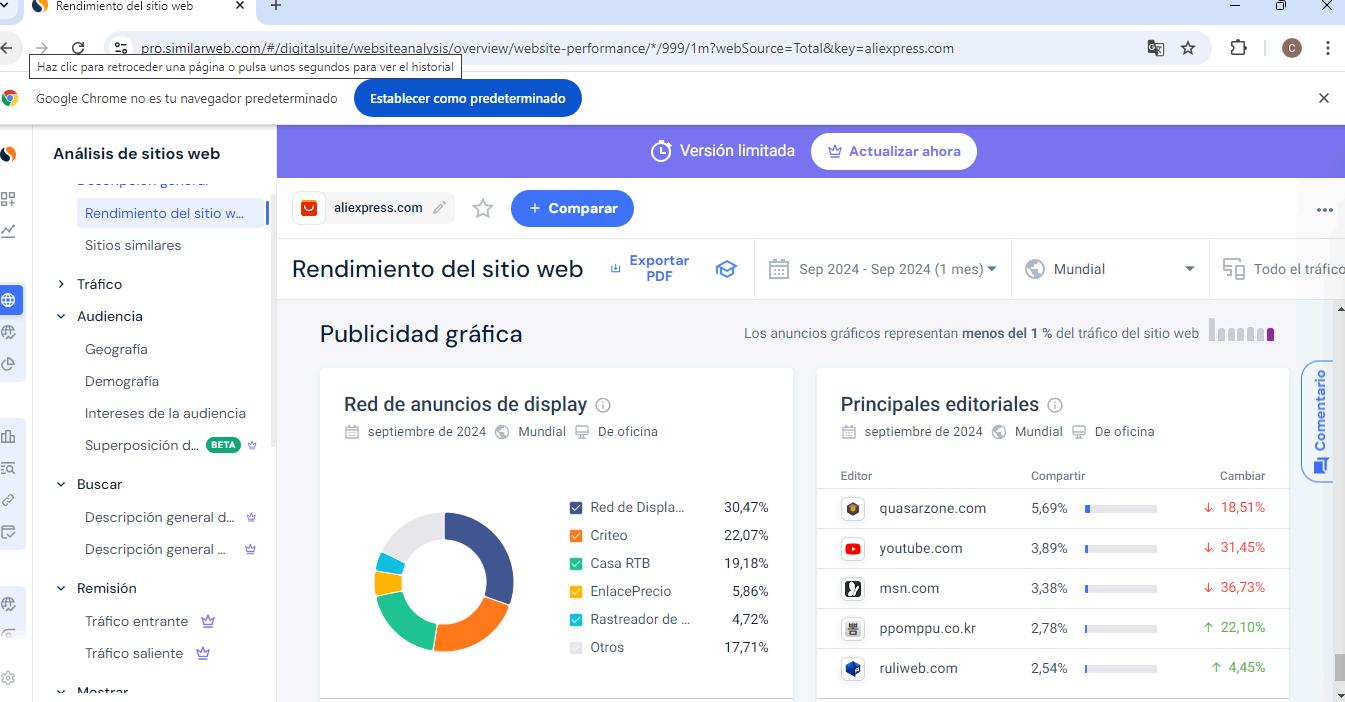Image resolution: width=1345 pixels, height=702 pixels.
Task: Click info icon beside Red de anuncios de display
Action: (603, 405)
